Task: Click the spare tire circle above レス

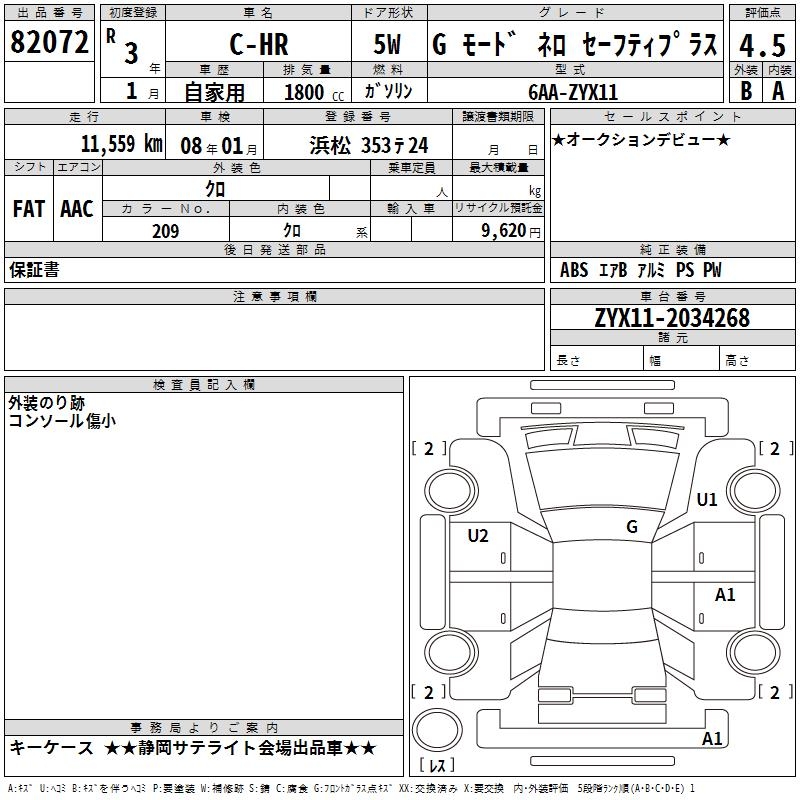Action: [x=437, y=729]
